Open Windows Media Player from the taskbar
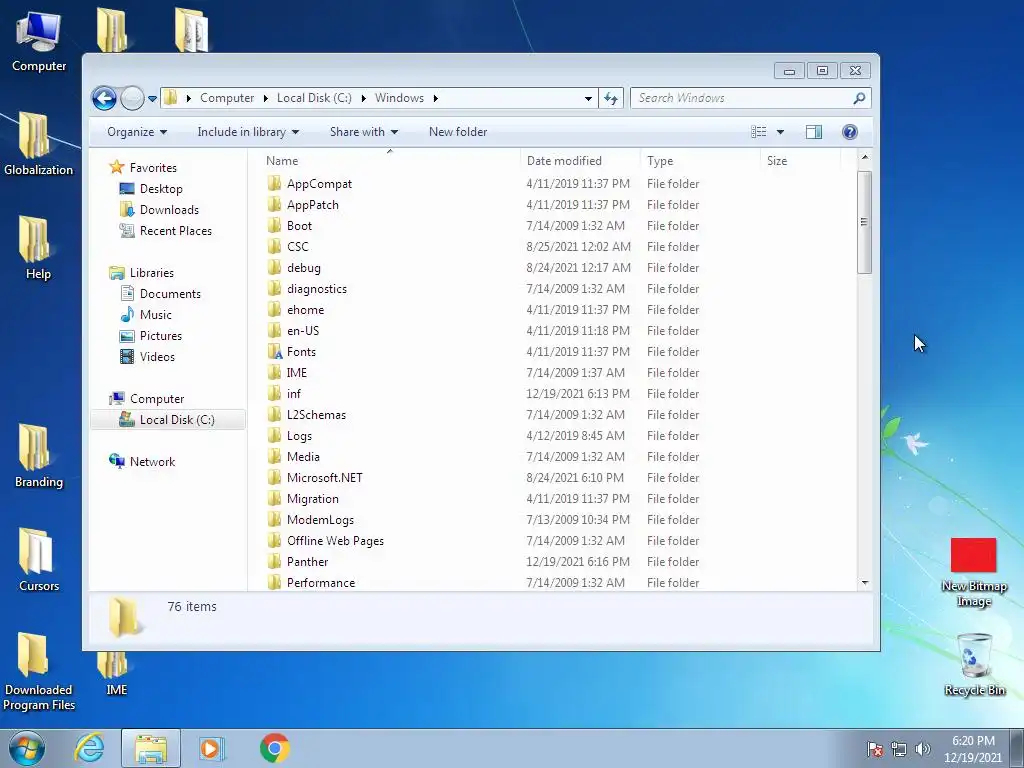Screen dimensions: 1024x768 point(211,748)
